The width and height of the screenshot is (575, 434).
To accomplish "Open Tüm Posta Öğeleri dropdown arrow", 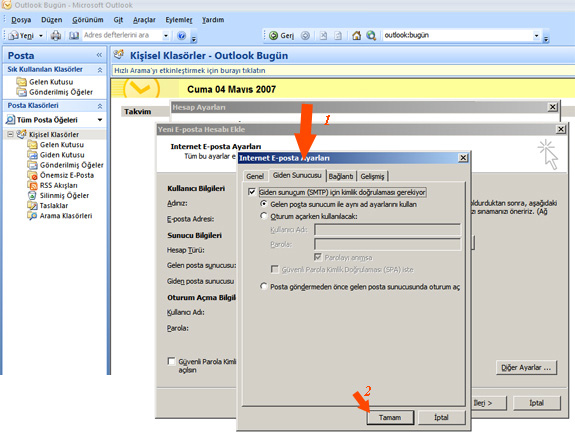I will point(100,120).
